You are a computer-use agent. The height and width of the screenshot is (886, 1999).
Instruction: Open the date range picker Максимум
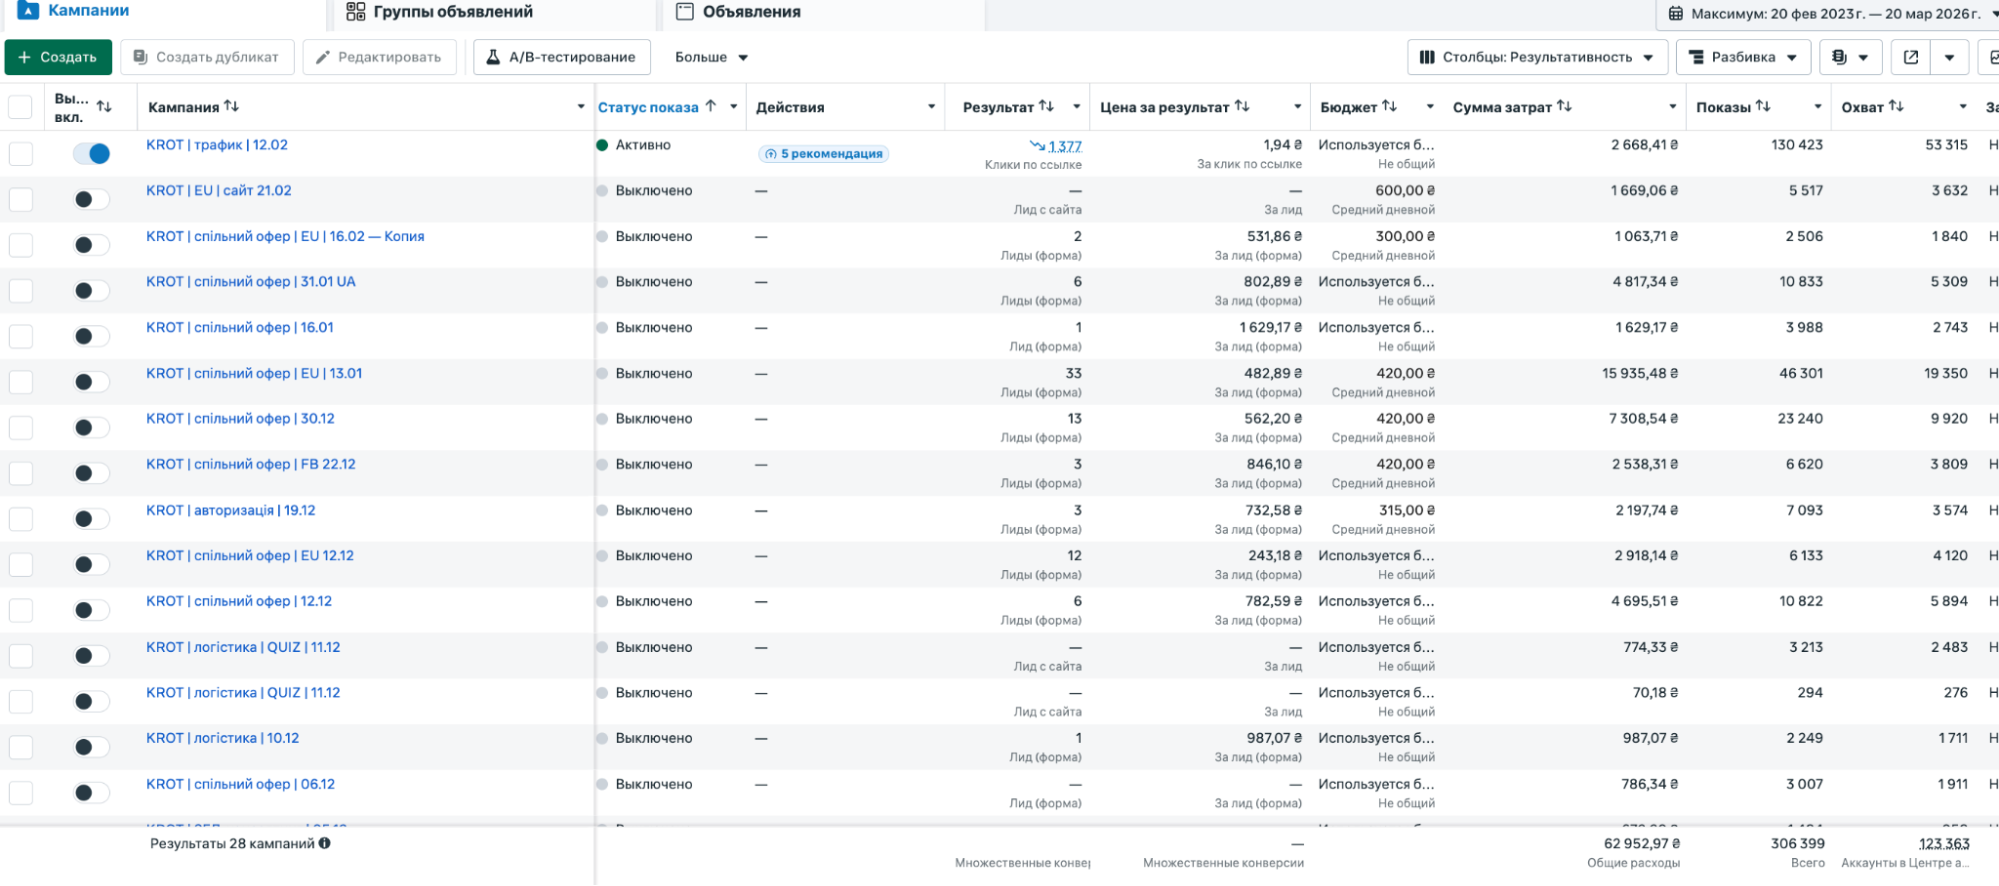pos(1828,14)
